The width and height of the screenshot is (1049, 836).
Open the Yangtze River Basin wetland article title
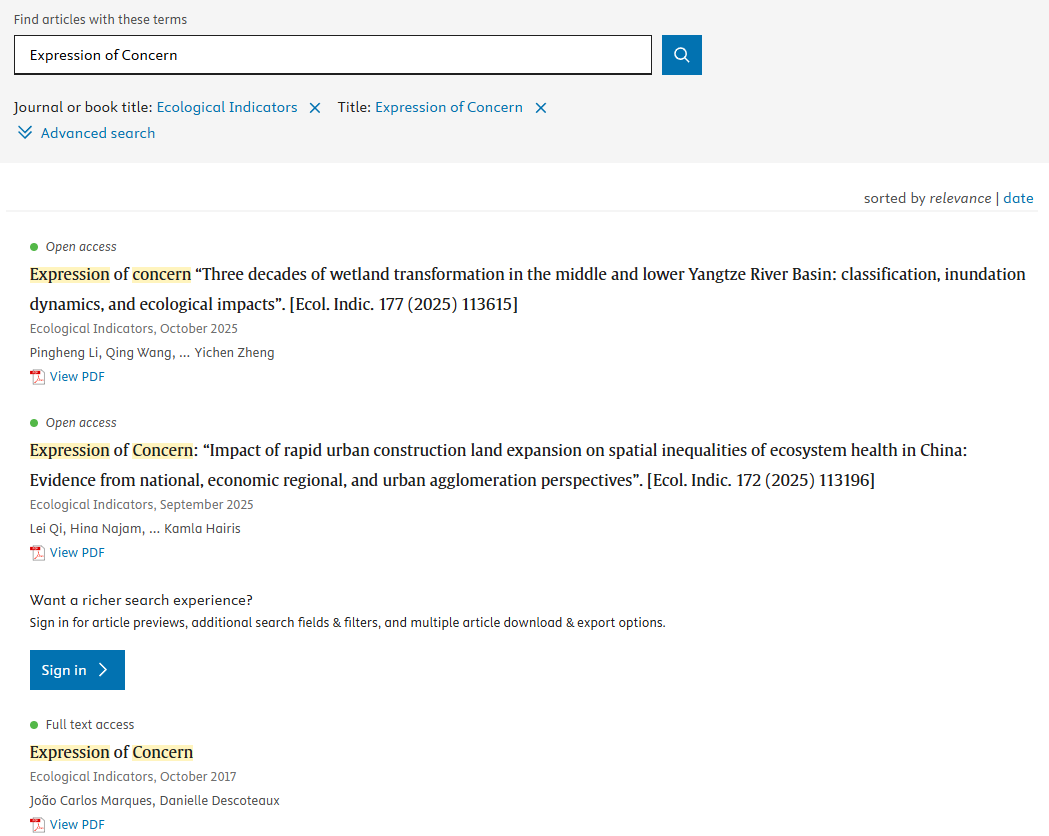(527, 275)
